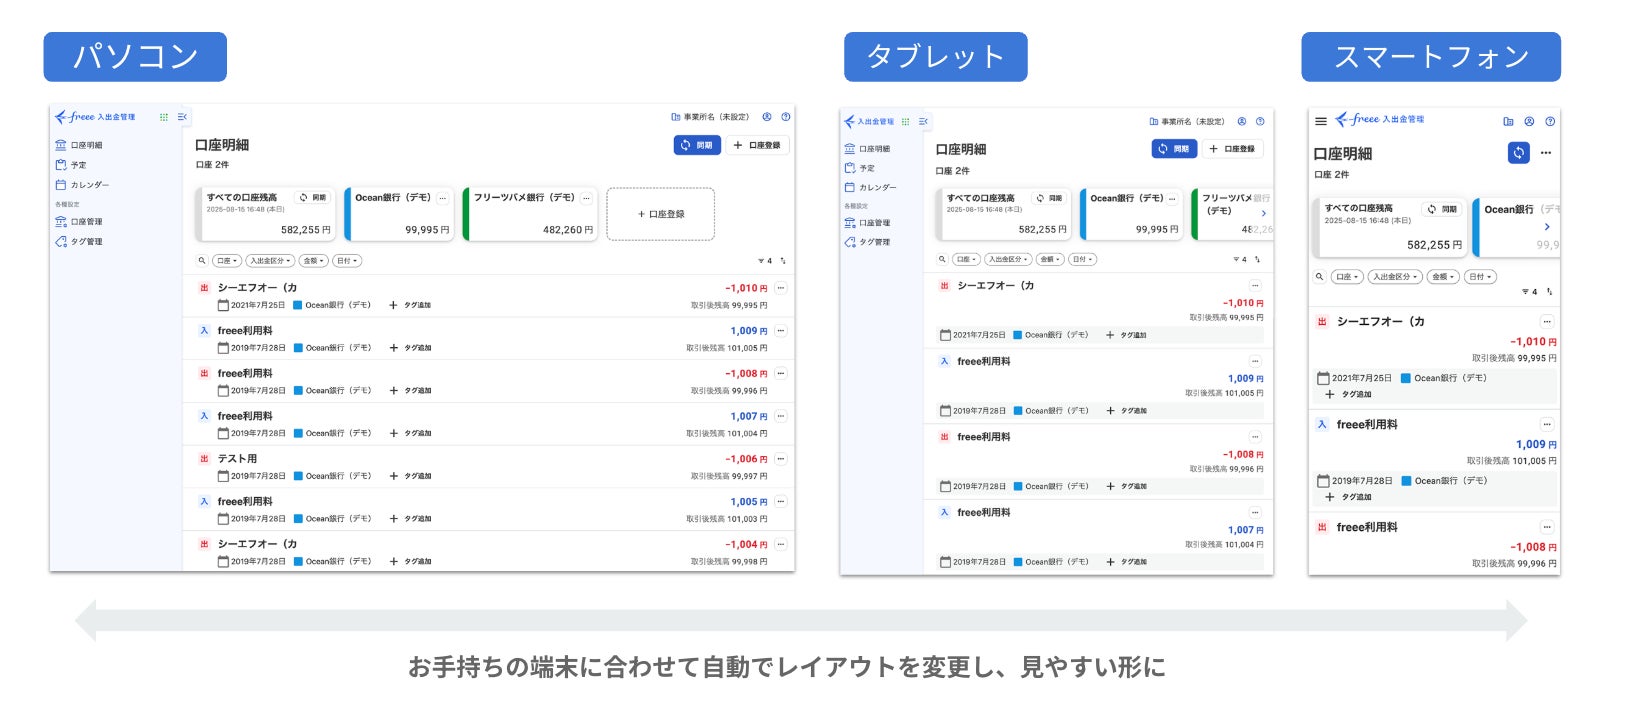This screenshot has height=701, width=1651.
Task: Open more menu on PC -1,010 円 row
Action: 781,288
